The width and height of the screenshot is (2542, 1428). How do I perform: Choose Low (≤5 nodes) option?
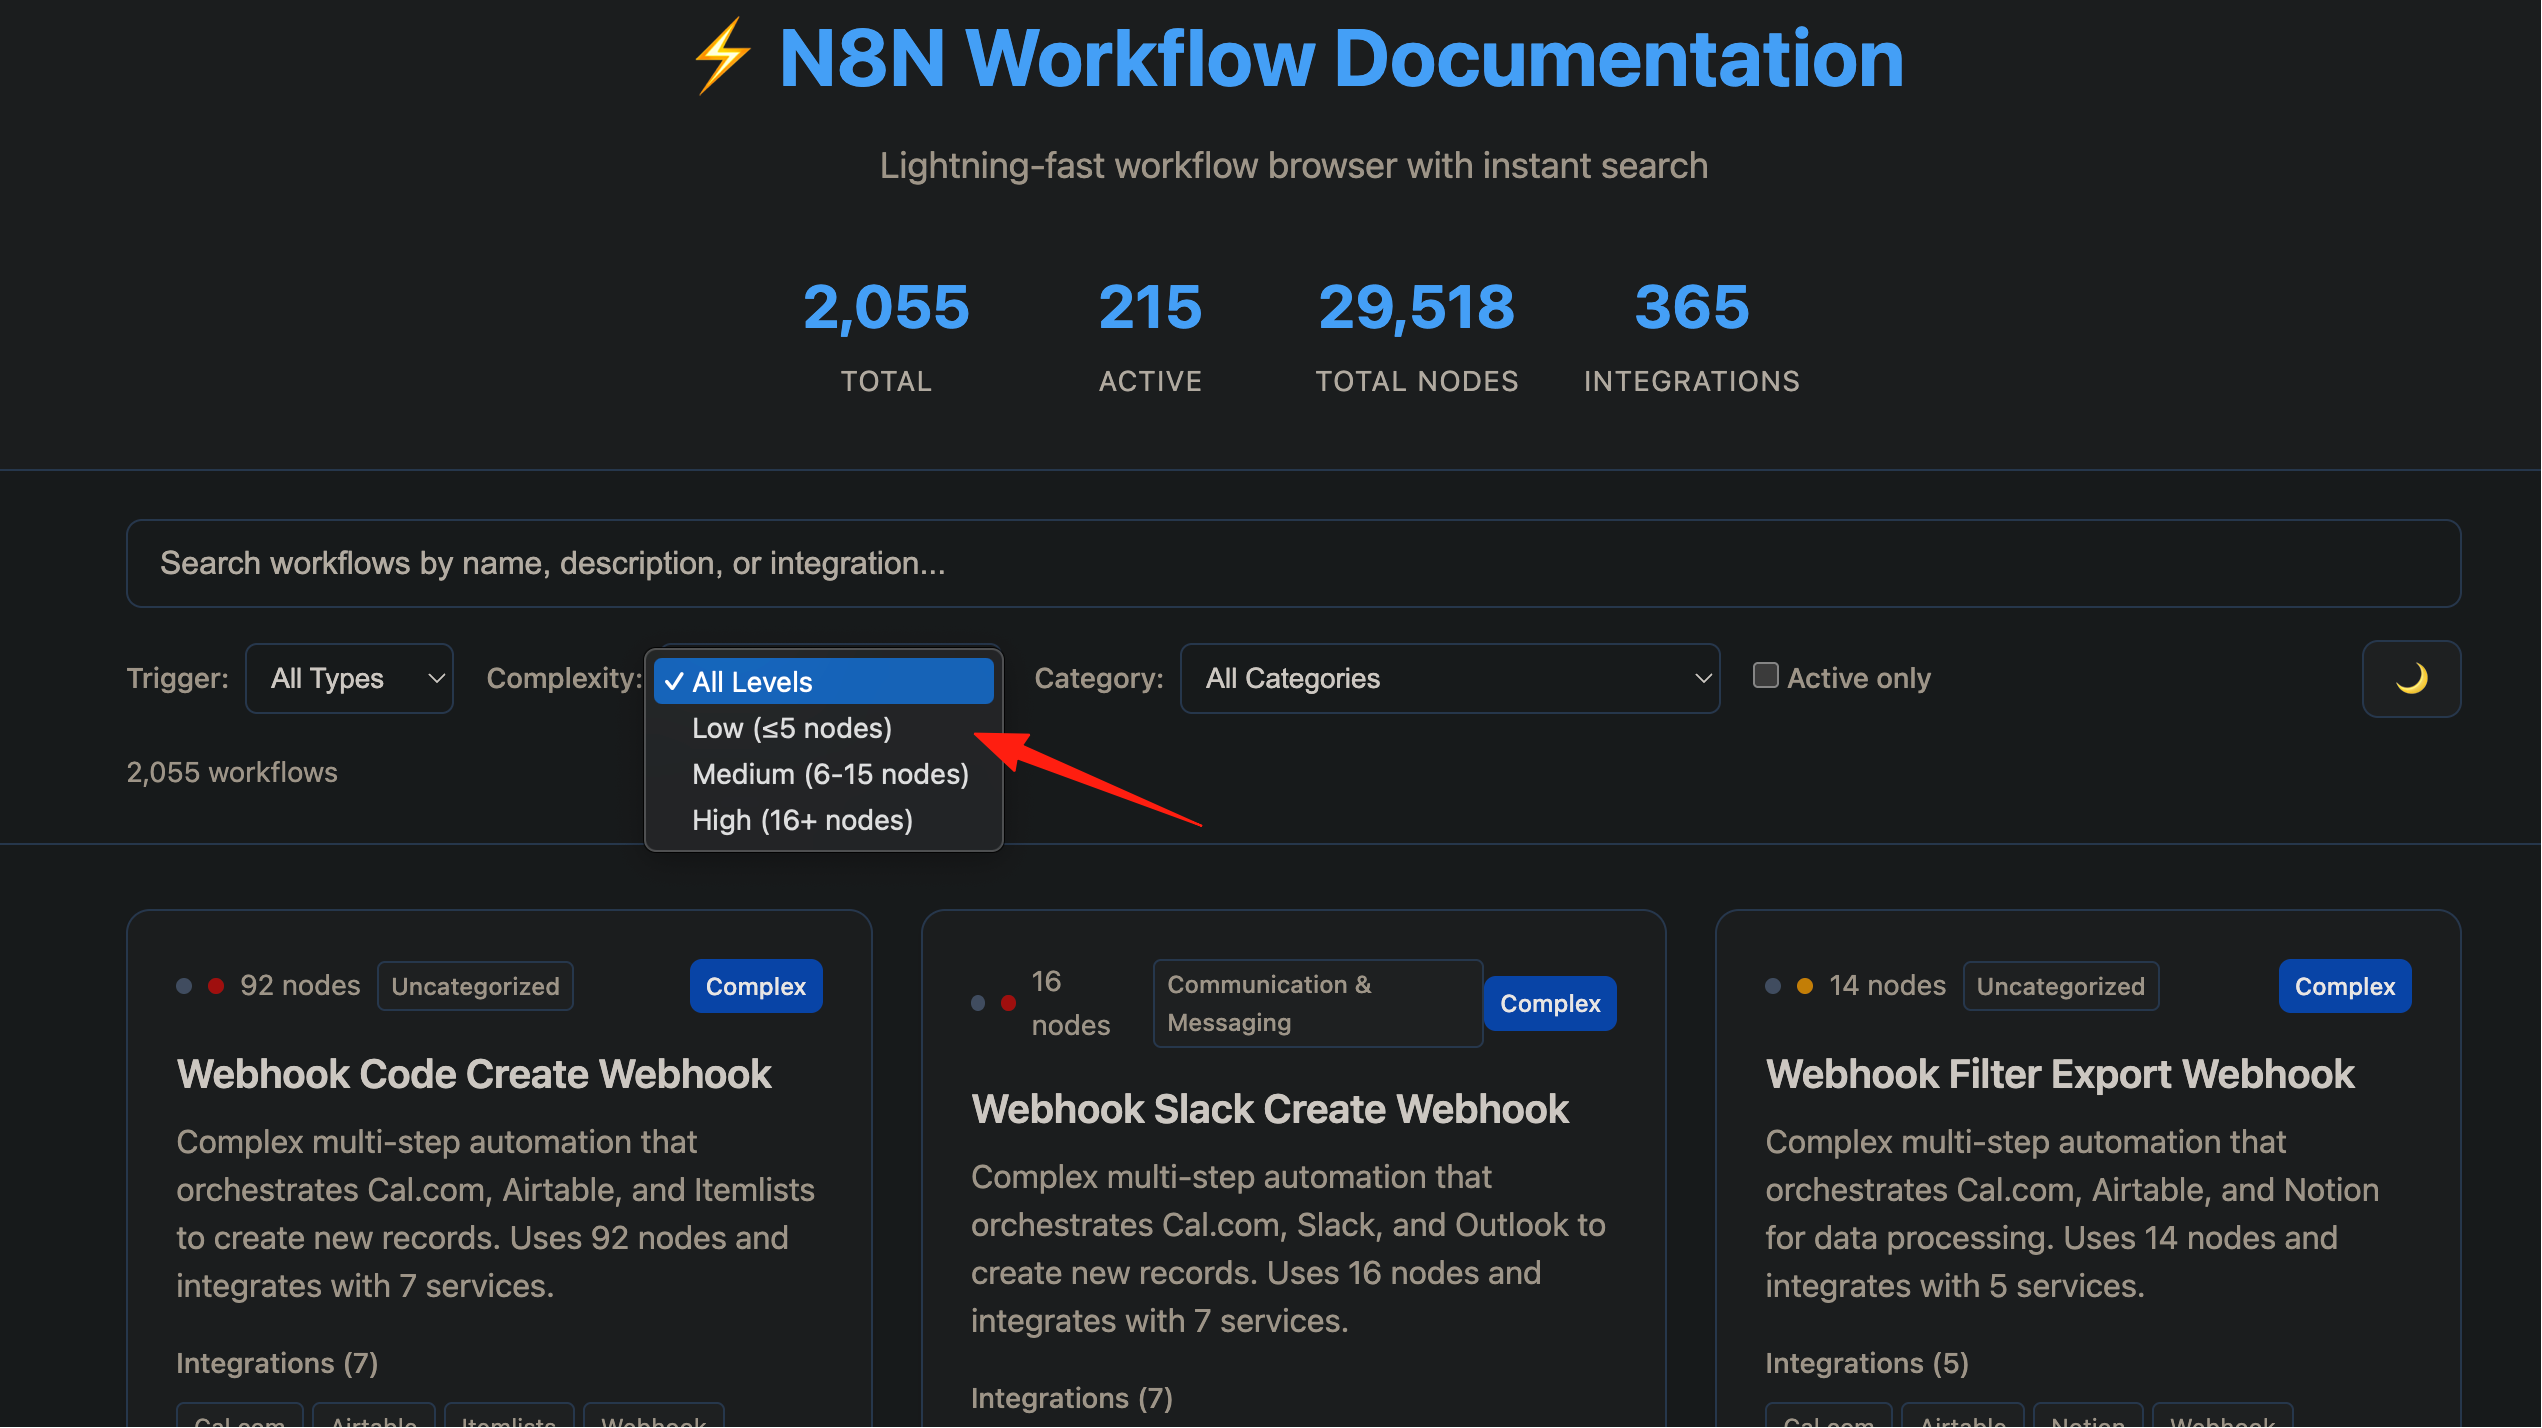click(x=823, y=728)
